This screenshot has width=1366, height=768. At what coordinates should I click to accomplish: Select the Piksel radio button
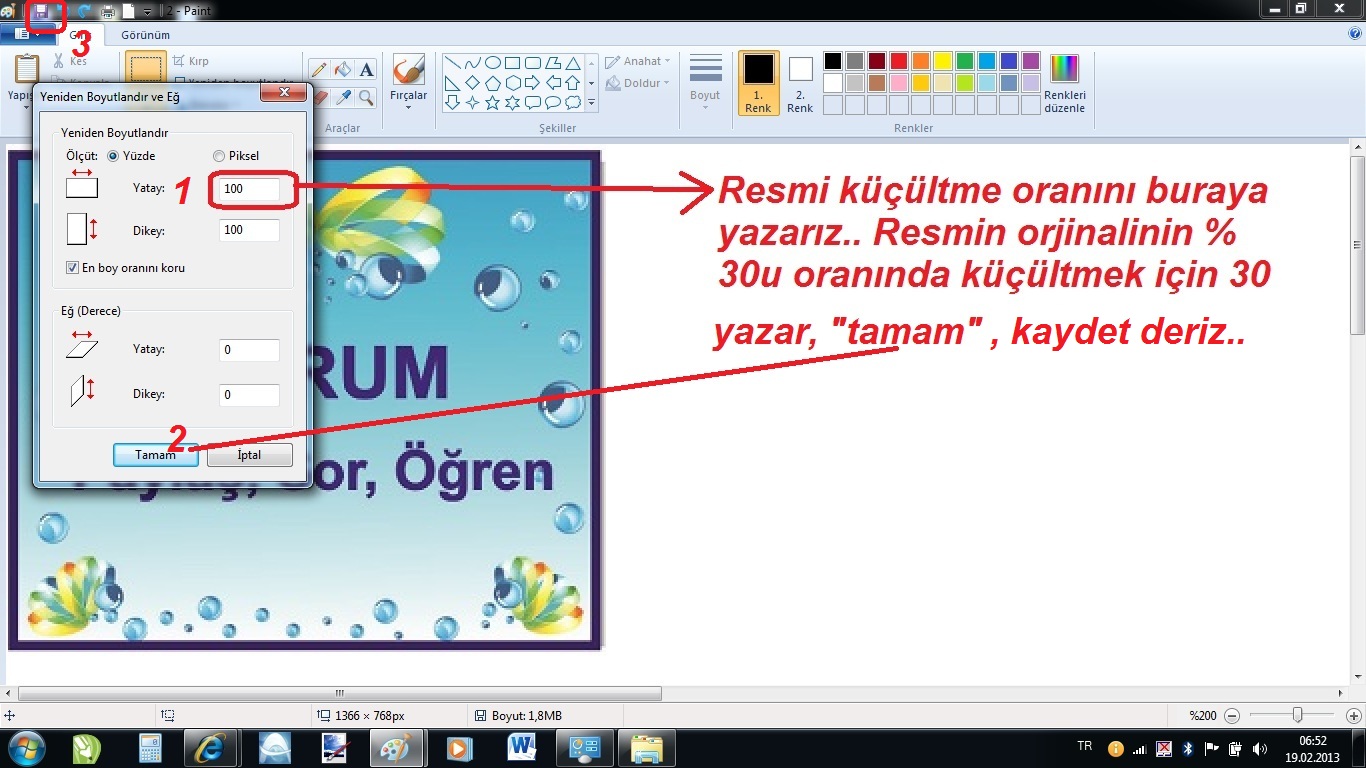pyautogui.click(x=219, y=156)
